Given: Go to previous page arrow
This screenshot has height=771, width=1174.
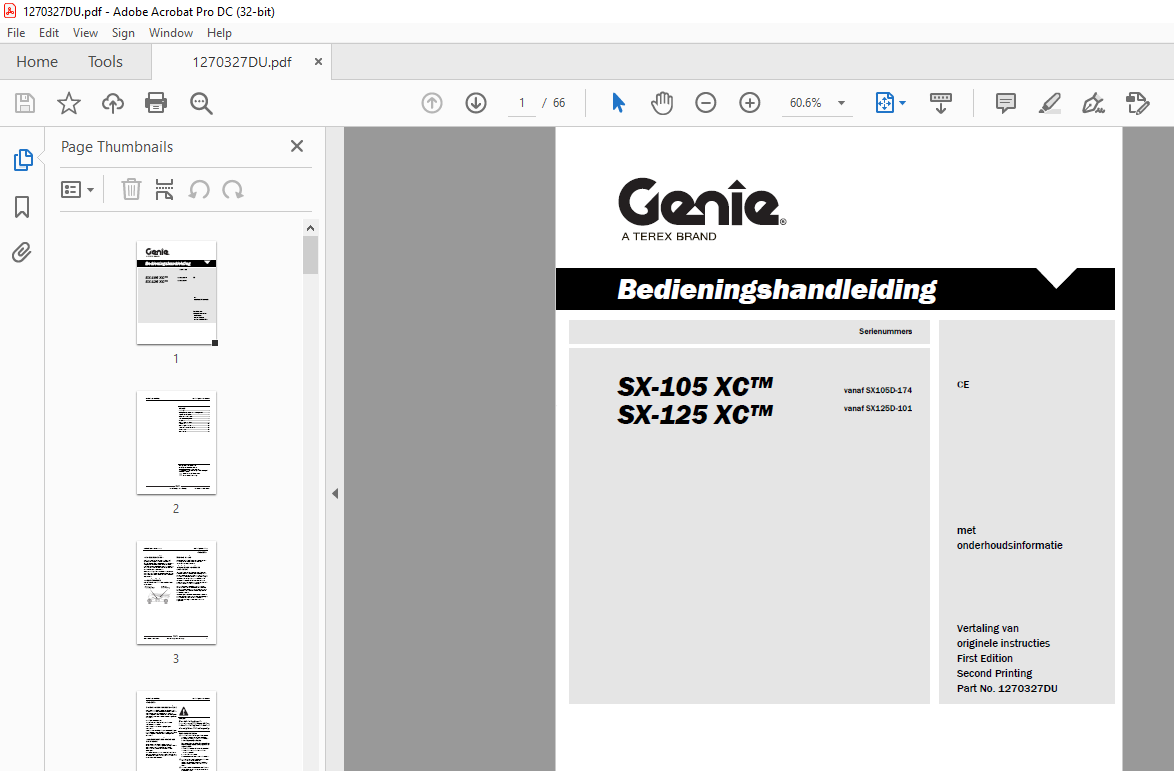Looking at the screenshot, I should (x=432, y=103).
